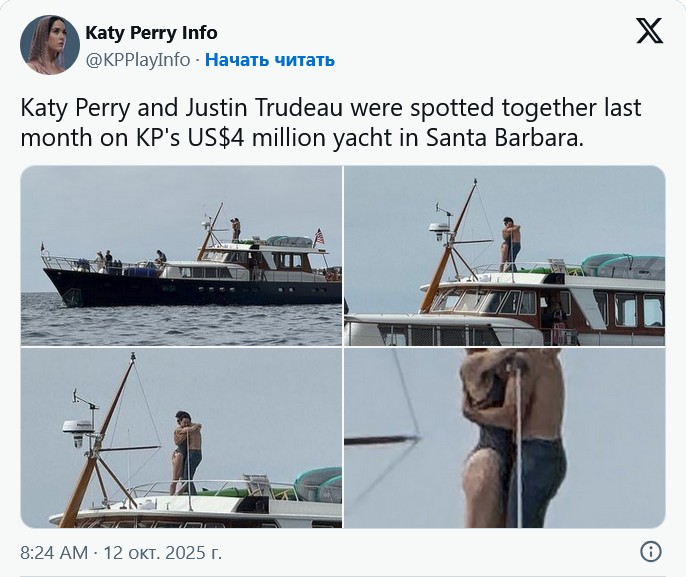Screen dimensions: 686x577
Task: Open the Katy Perry Info profile avatar
Action: [50, 45]
